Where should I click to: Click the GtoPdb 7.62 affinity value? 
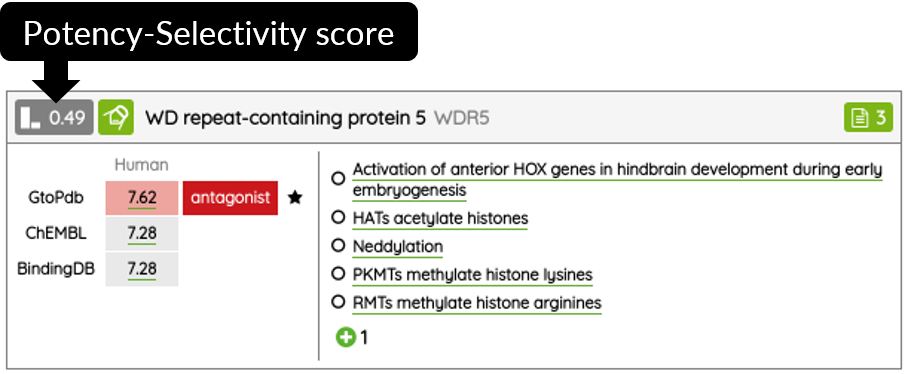pos(142,198)
